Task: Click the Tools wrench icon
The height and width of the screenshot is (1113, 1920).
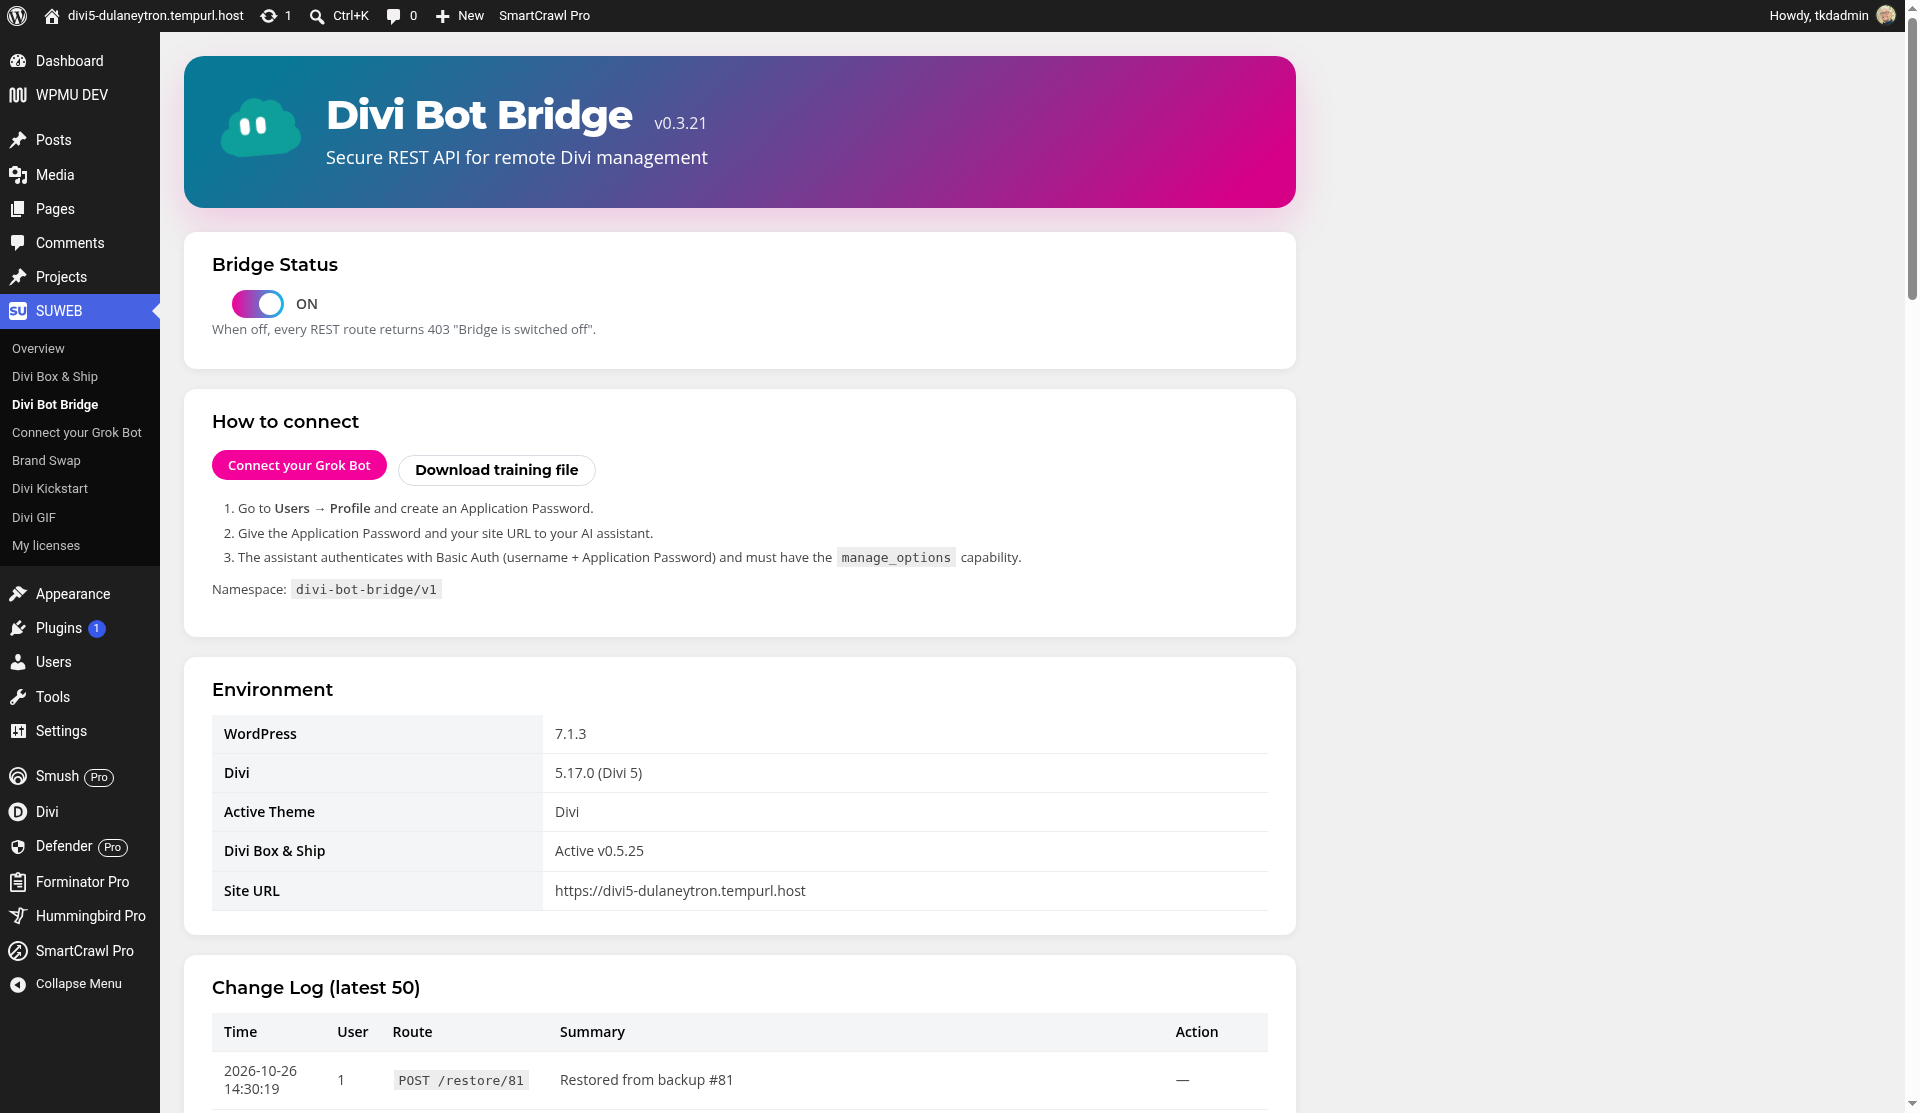Action: click(18, 697)
